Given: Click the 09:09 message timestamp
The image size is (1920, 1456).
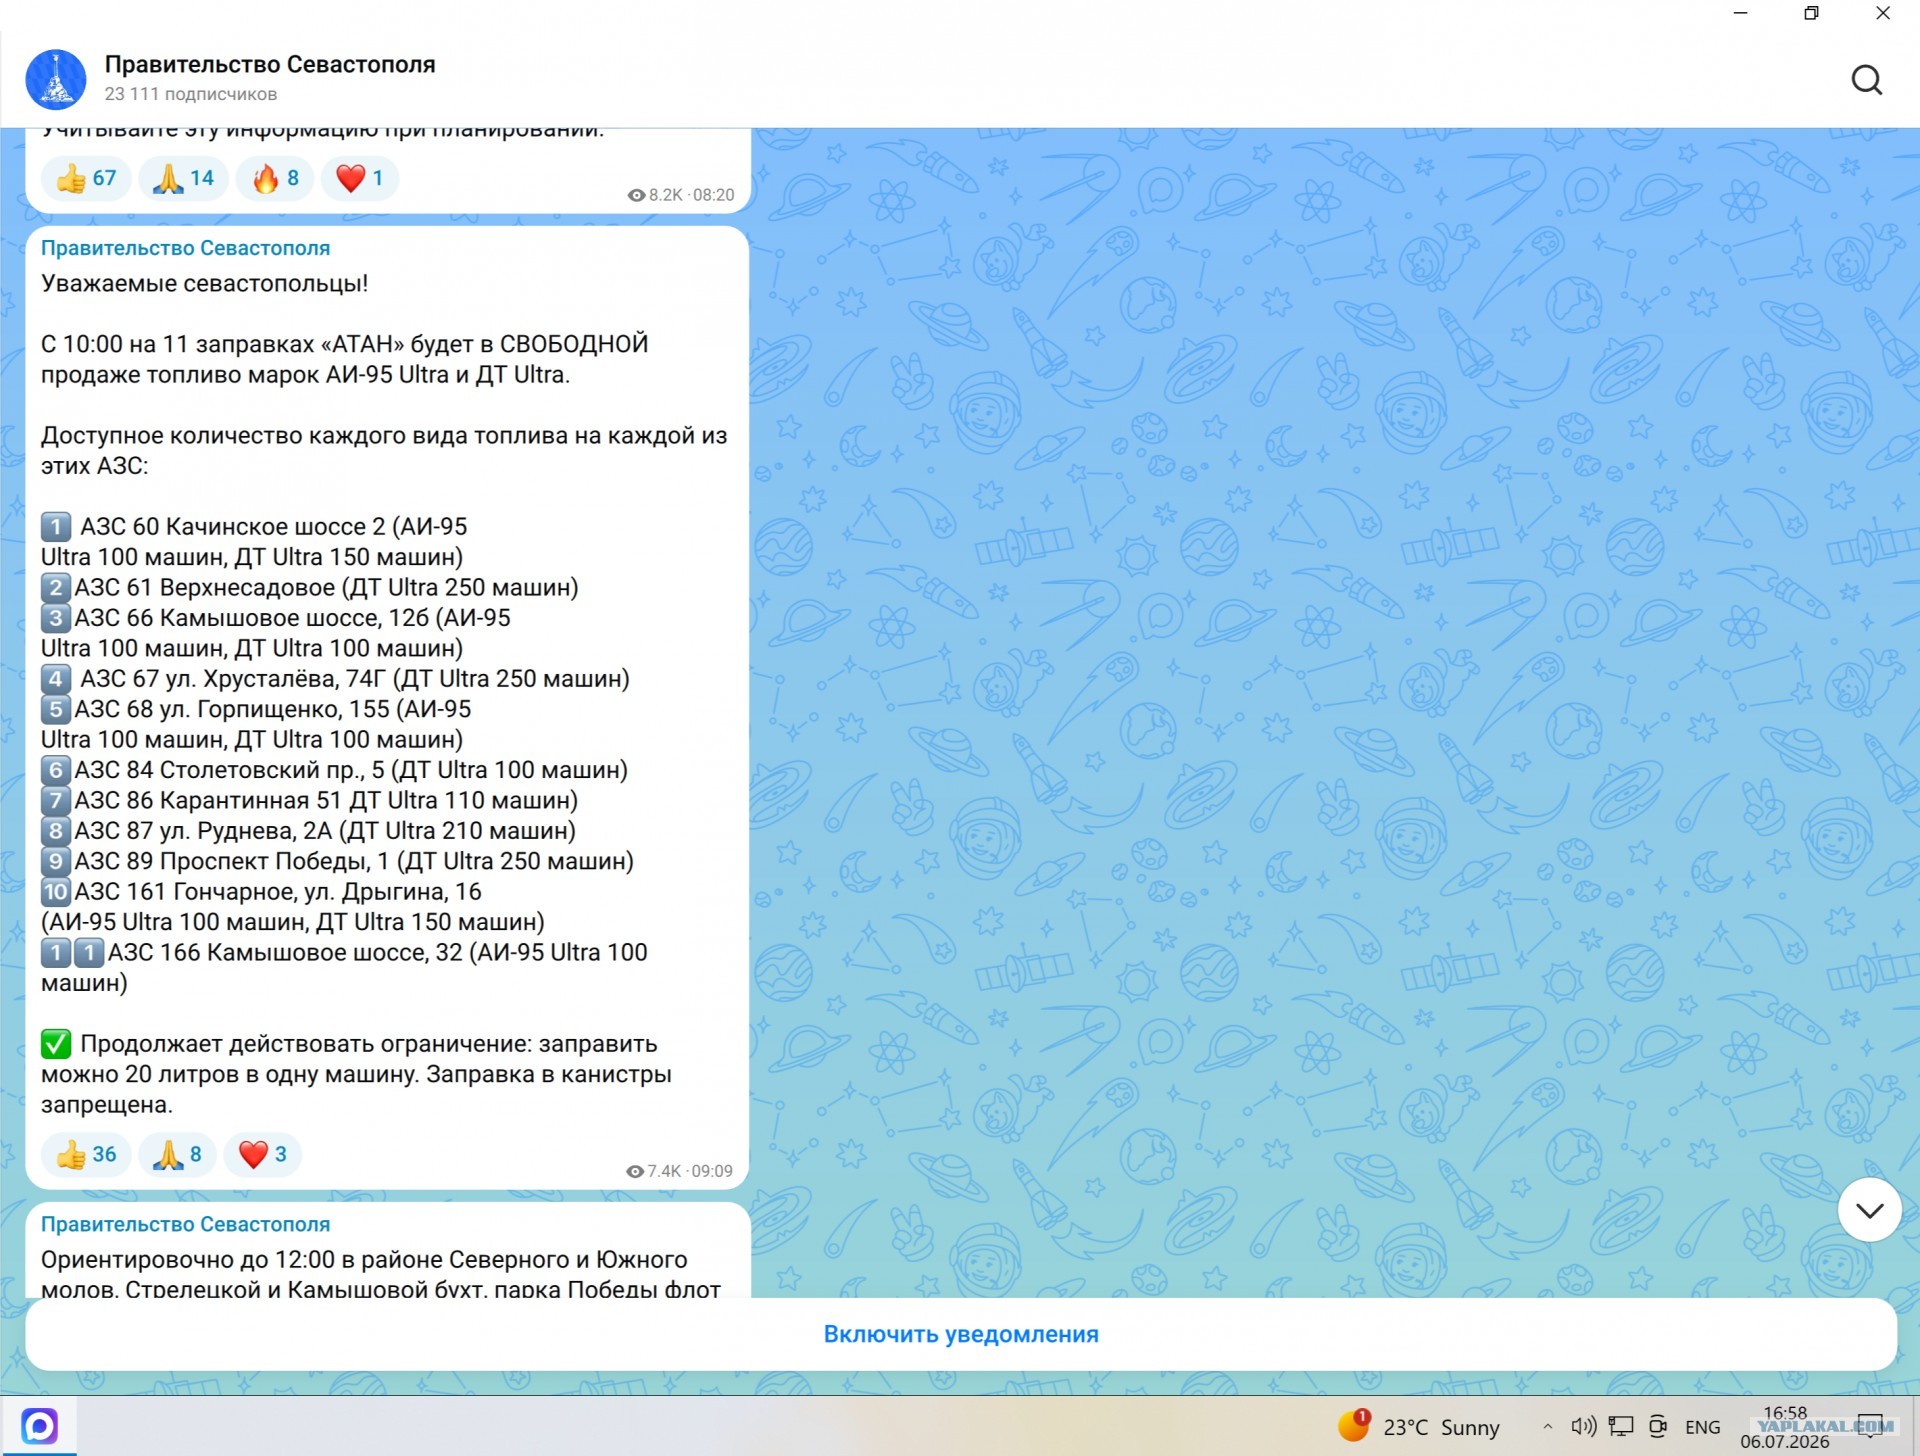Looking at the screenshot, I should (x=712, y=1171).
